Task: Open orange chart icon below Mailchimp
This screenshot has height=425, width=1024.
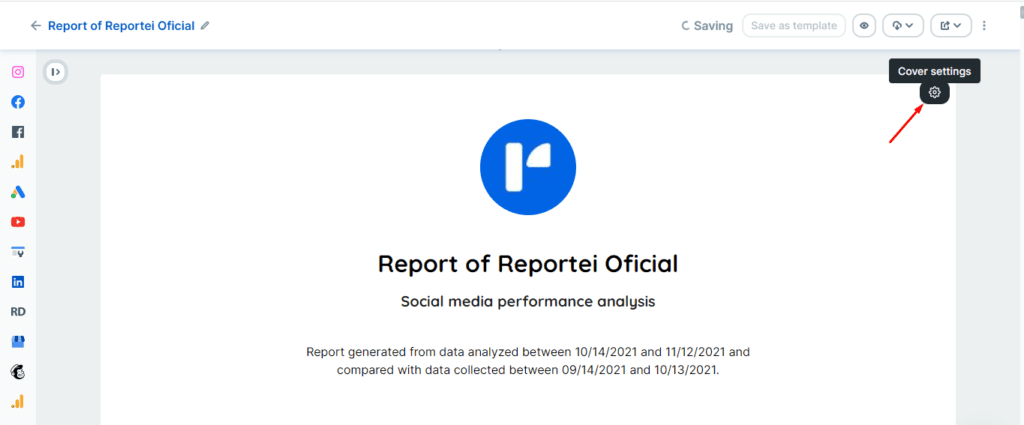Action: [x=18, y=401]
